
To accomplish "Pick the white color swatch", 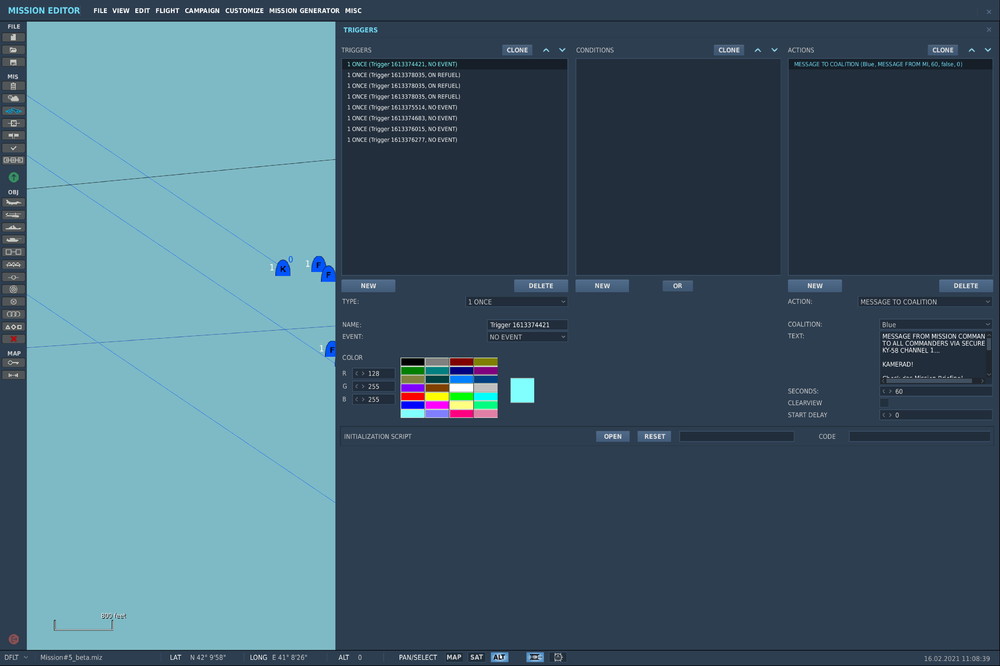I will point(461,388).
